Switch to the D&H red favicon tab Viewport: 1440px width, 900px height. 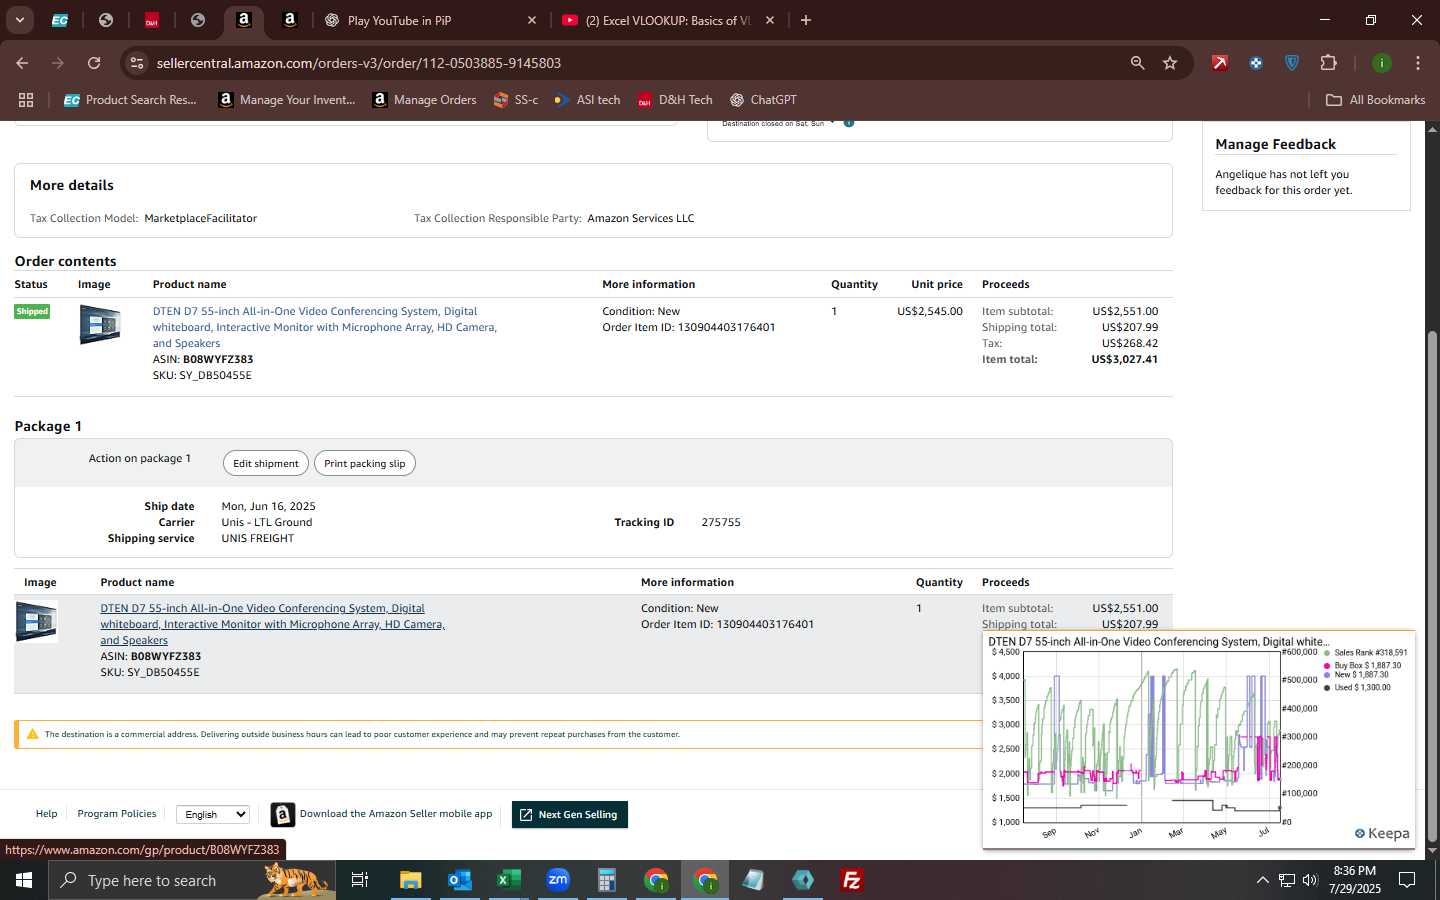[152, 20]
